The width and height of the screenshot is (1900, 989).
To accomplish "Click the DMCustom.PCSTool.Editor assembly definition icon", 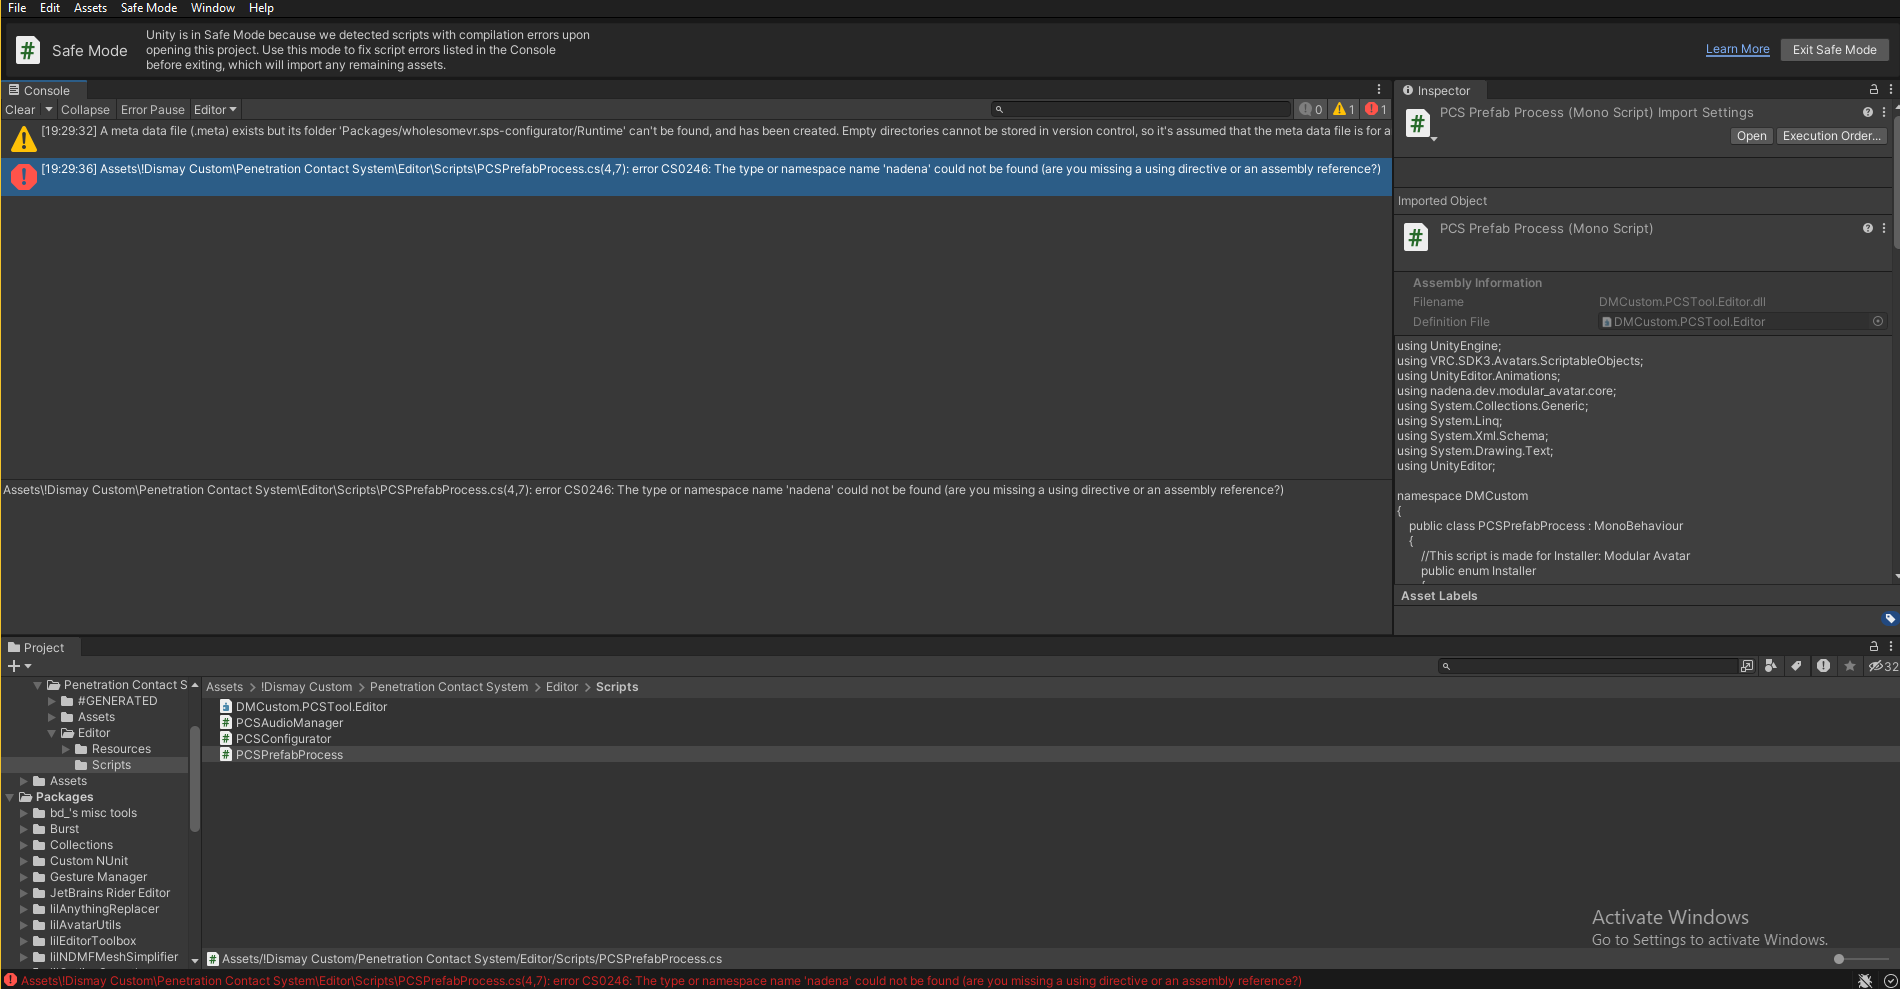I will 226,707.
